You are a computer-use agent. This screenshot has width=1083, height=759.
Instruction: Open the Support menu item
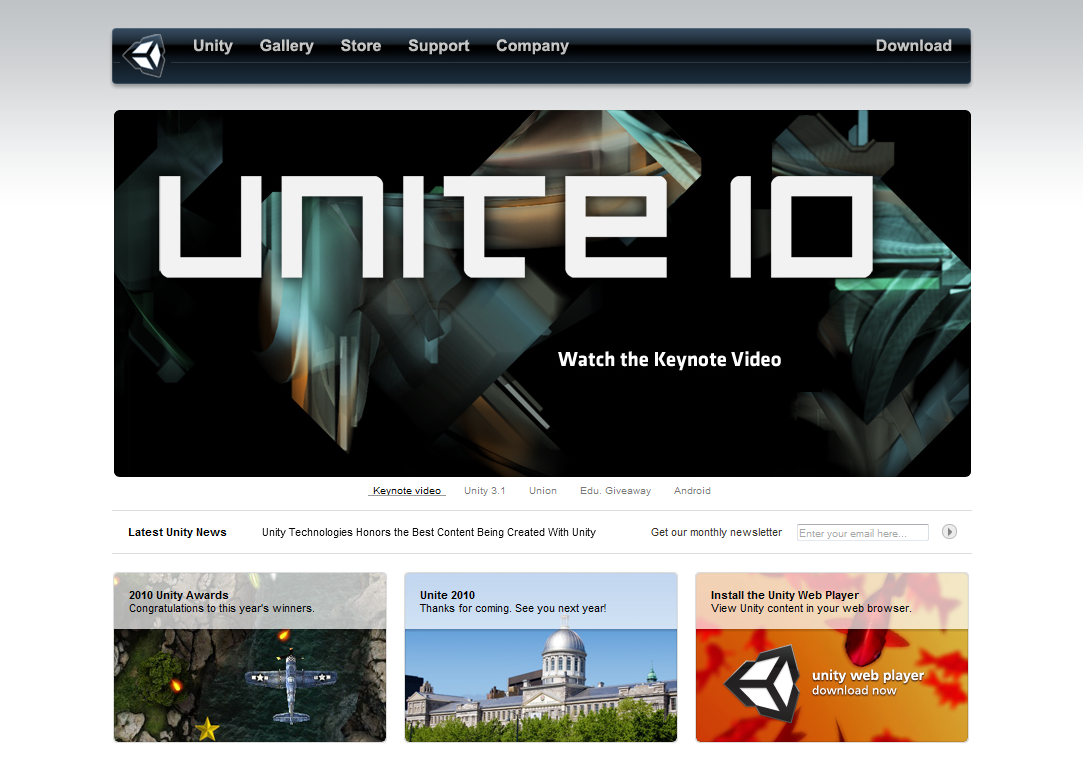(x=439, y=46)
